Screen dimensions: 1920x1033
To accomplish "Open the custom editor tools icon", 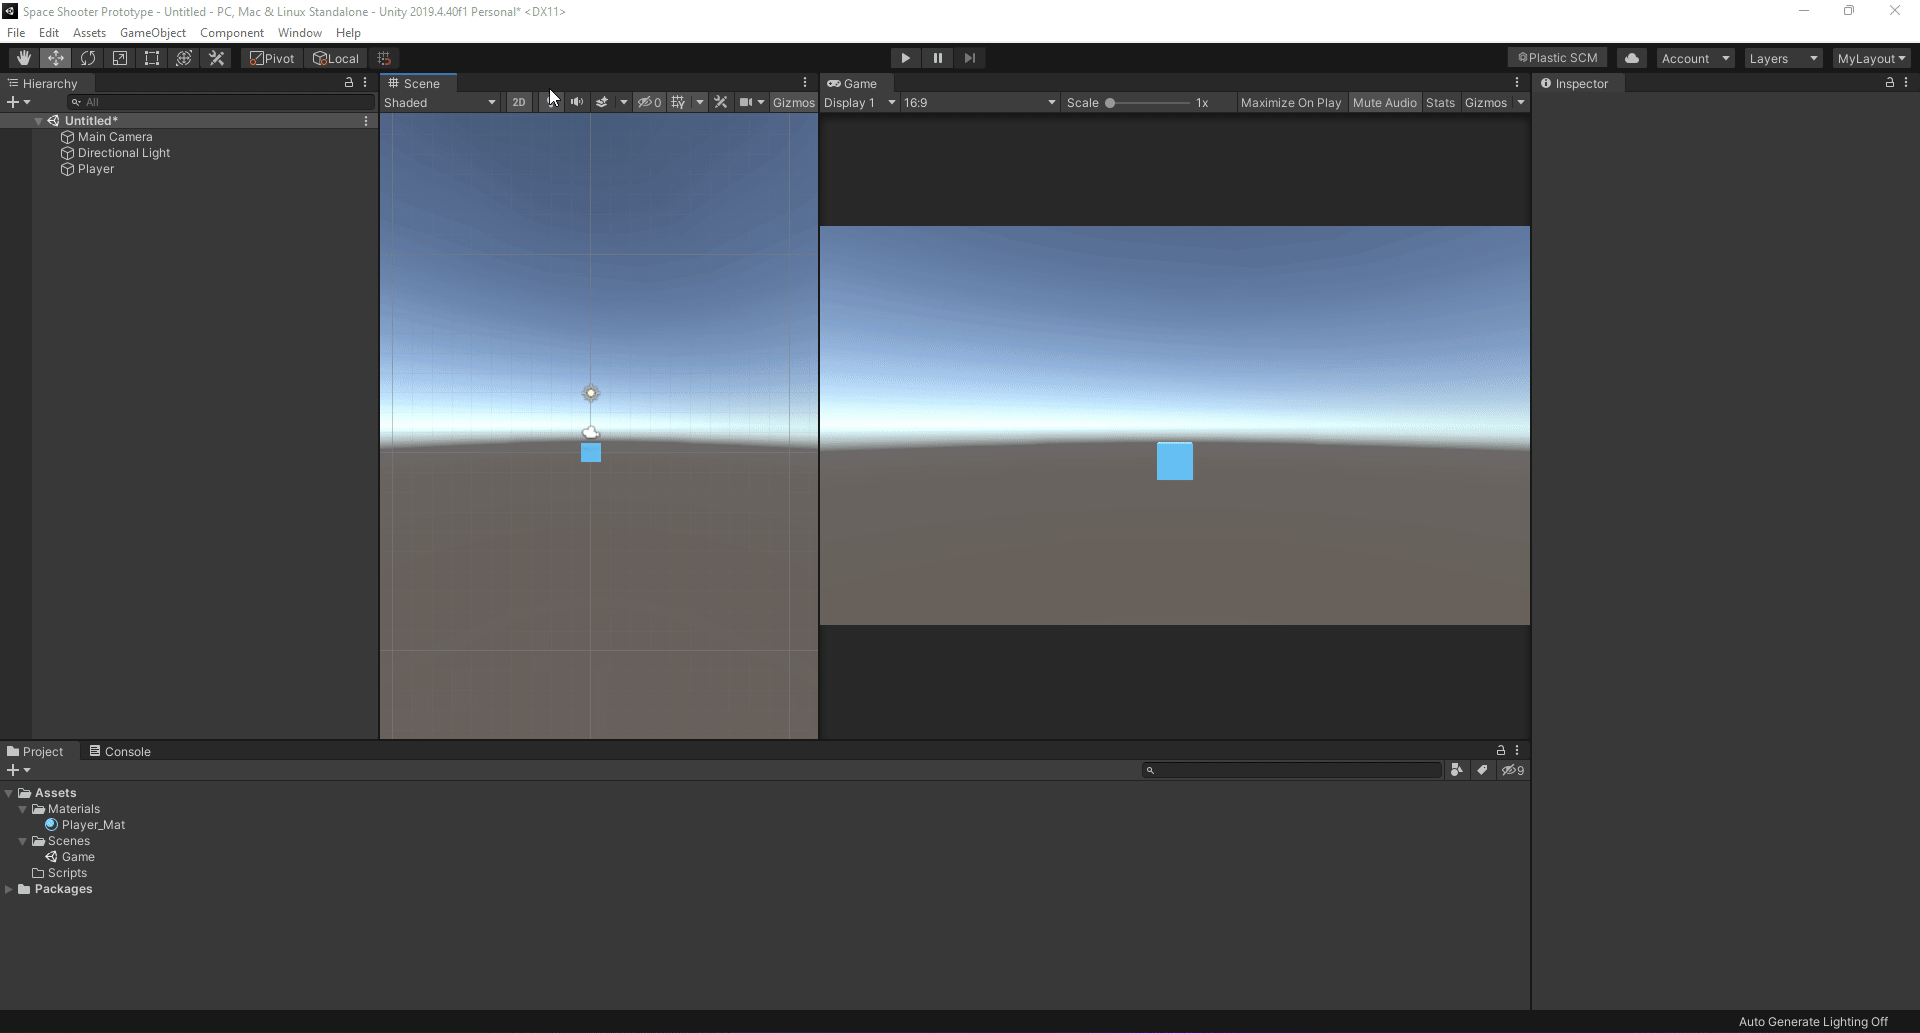I will pos(216,58).
